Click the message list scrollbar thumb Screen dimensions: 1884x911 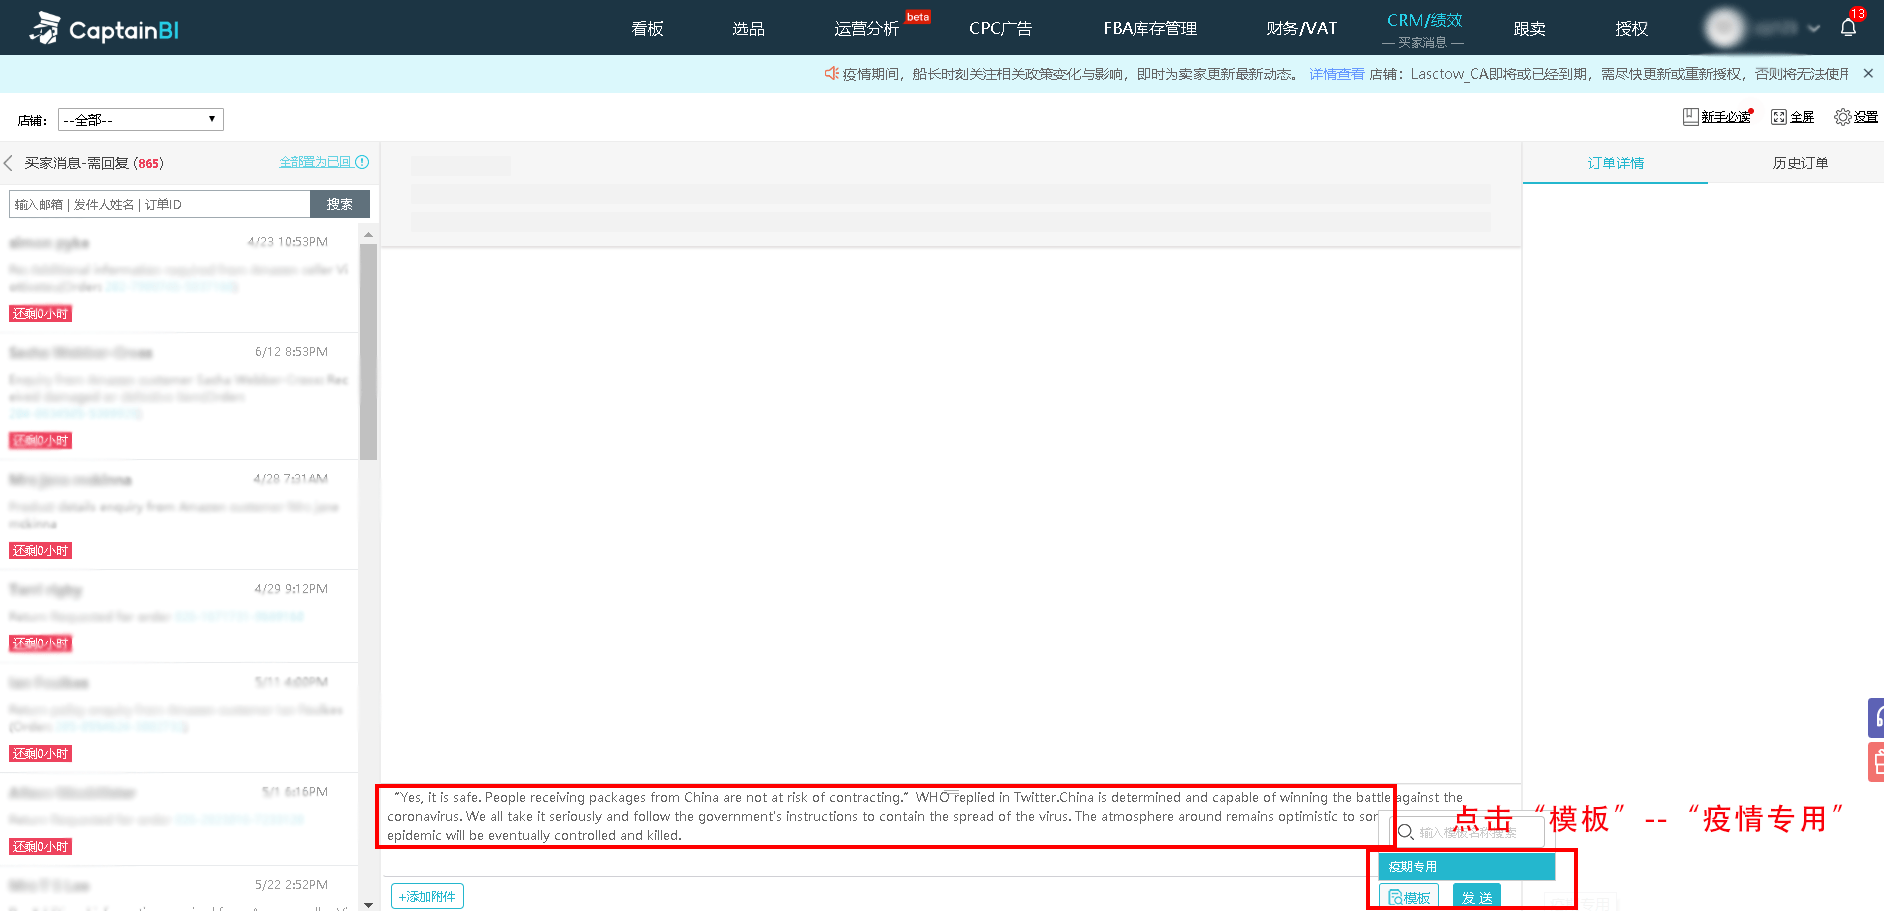pyautogui.click(x=368, y=352)
